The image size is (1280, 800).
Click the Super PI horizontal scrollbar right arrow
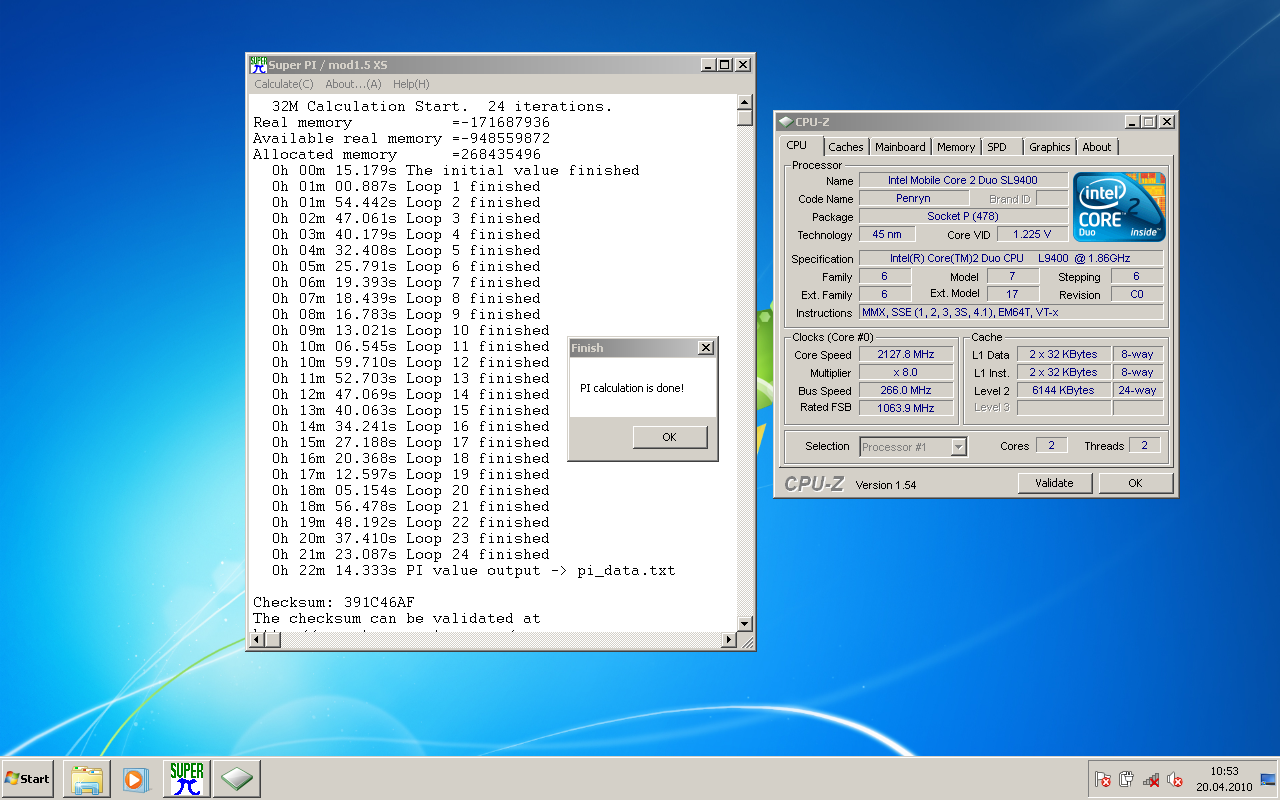[728, 639]
